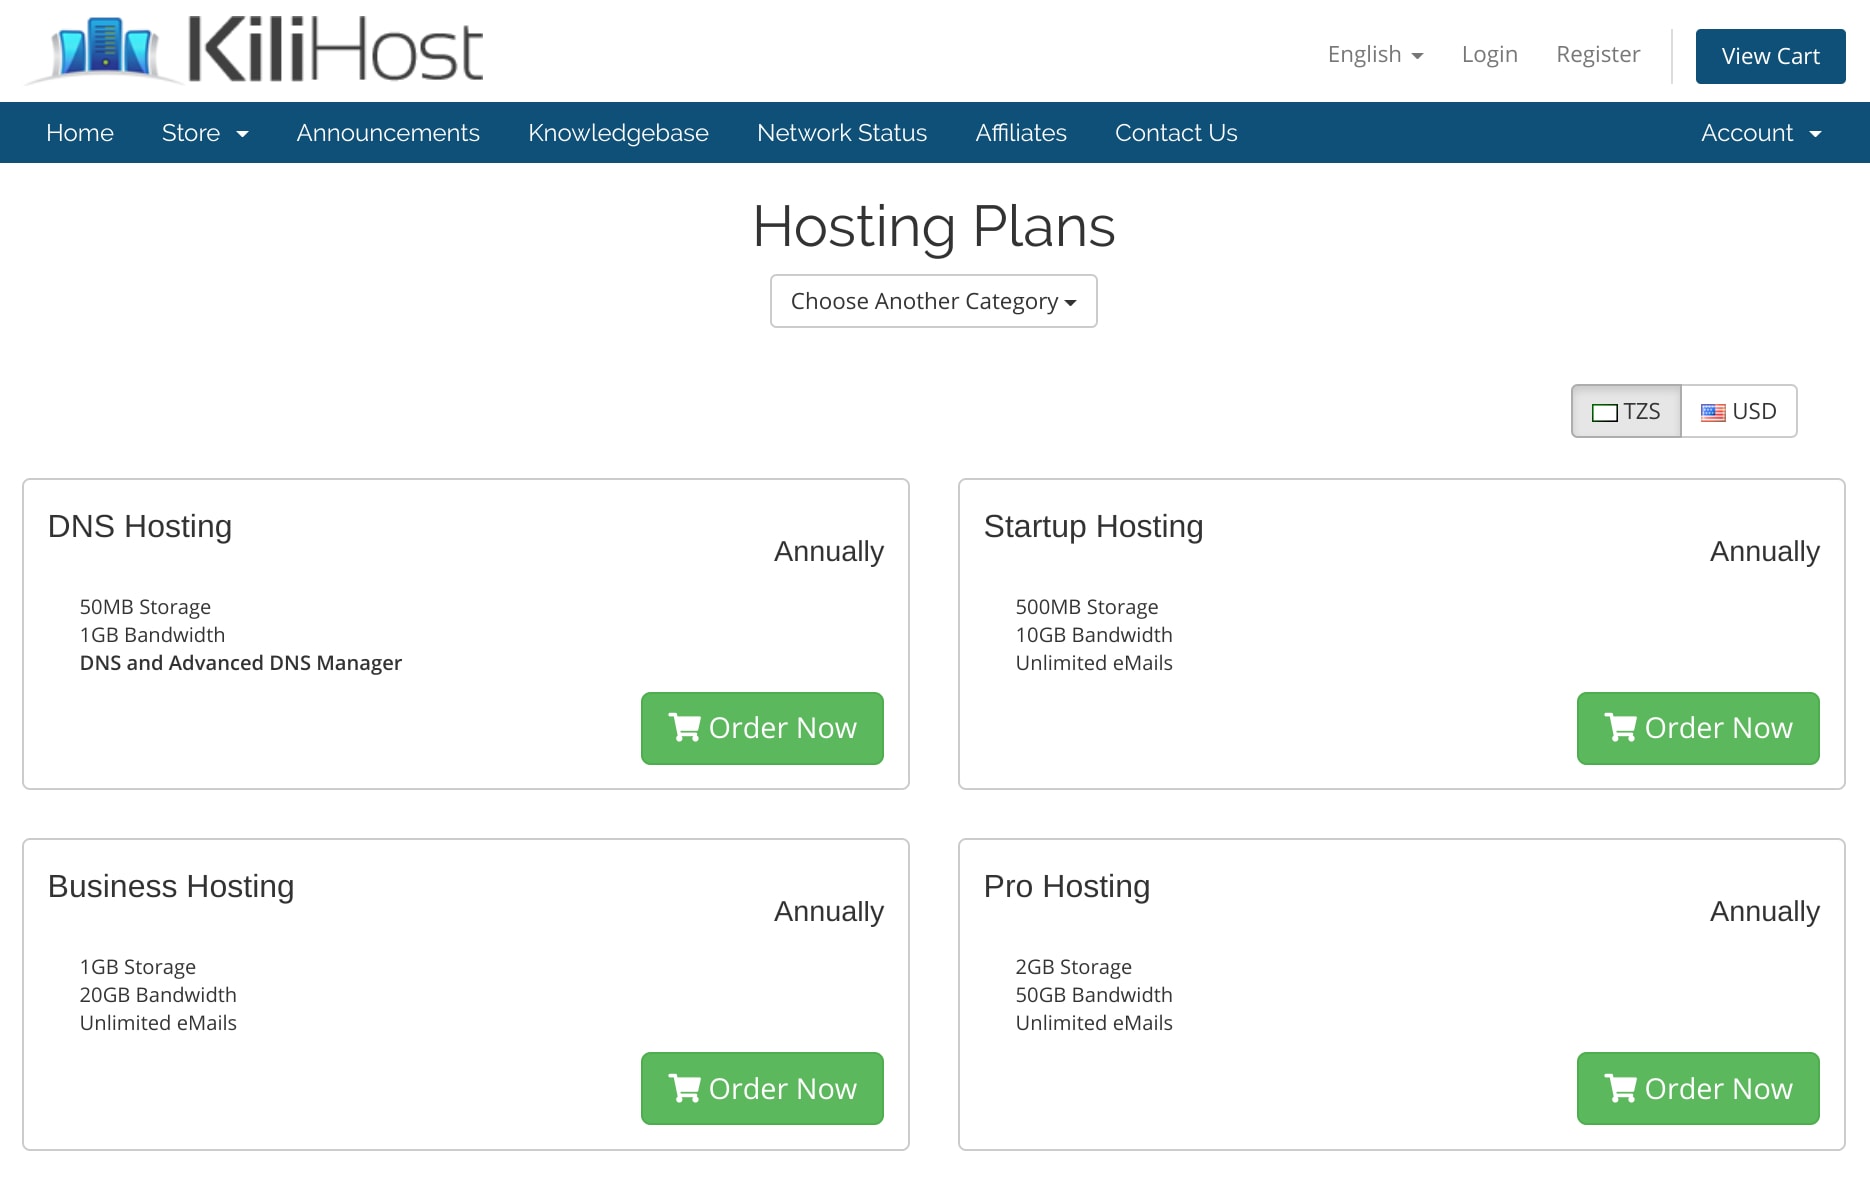1870x1177 pixels.
Task: Check Network Status page
Action: pyautogui.click(x=842, y=133)
